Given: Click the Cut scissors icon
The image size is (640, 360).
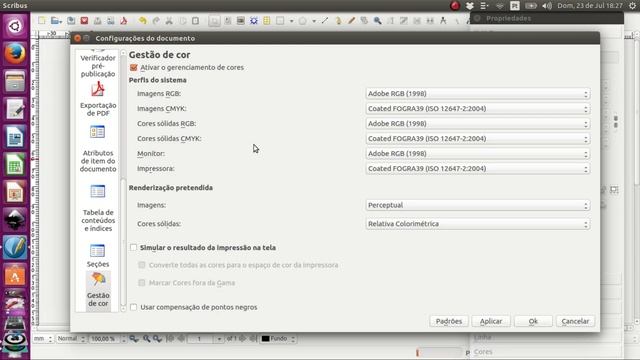Looking at the screenshot, I should pyautogui.click(x=169, y=20).
